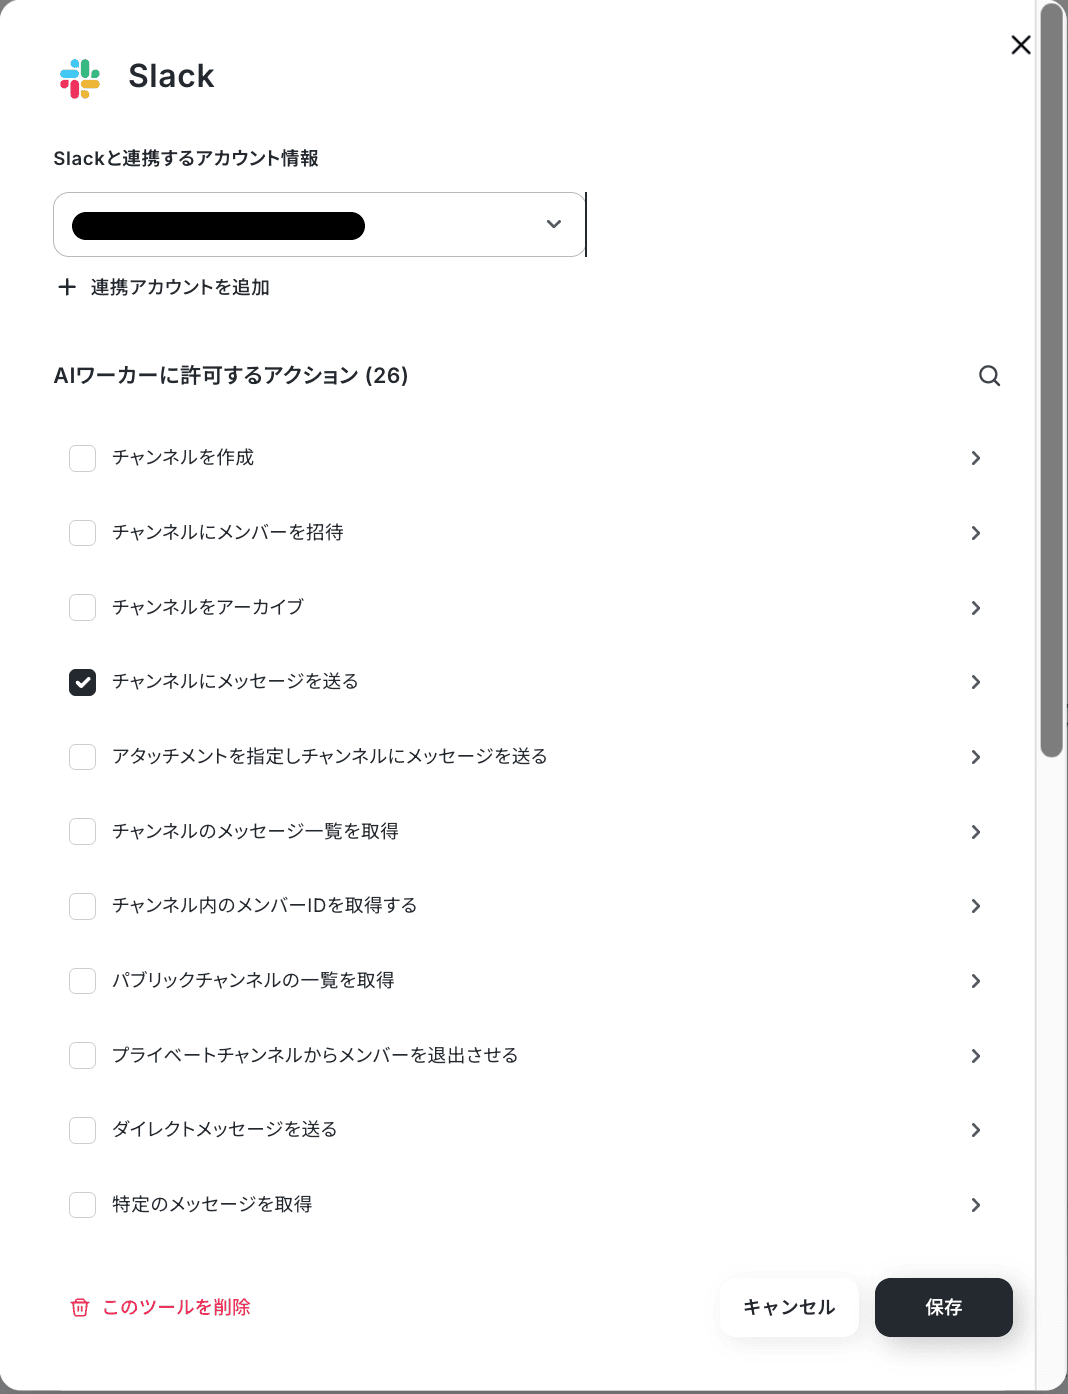The width and height of the screenshot is (1068, 1394).
Task: Expand パブリックチャンネルの一覧を取得 row chevron
Action: click(x=976, y=981)
